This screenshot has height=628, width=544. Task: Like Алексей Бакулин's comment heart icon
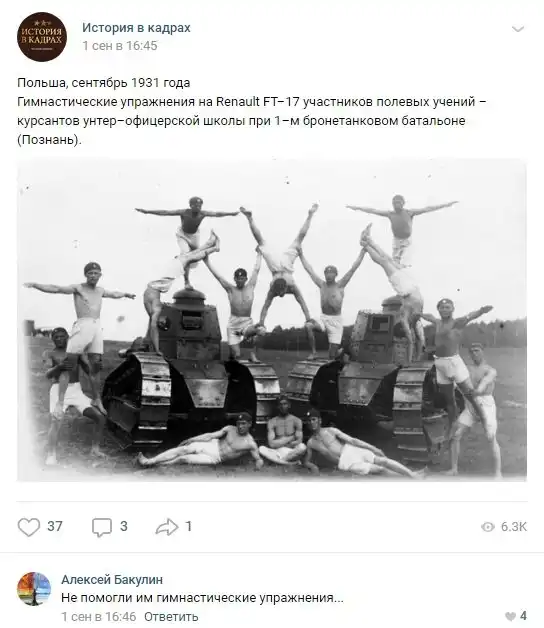tap(510, 616)
